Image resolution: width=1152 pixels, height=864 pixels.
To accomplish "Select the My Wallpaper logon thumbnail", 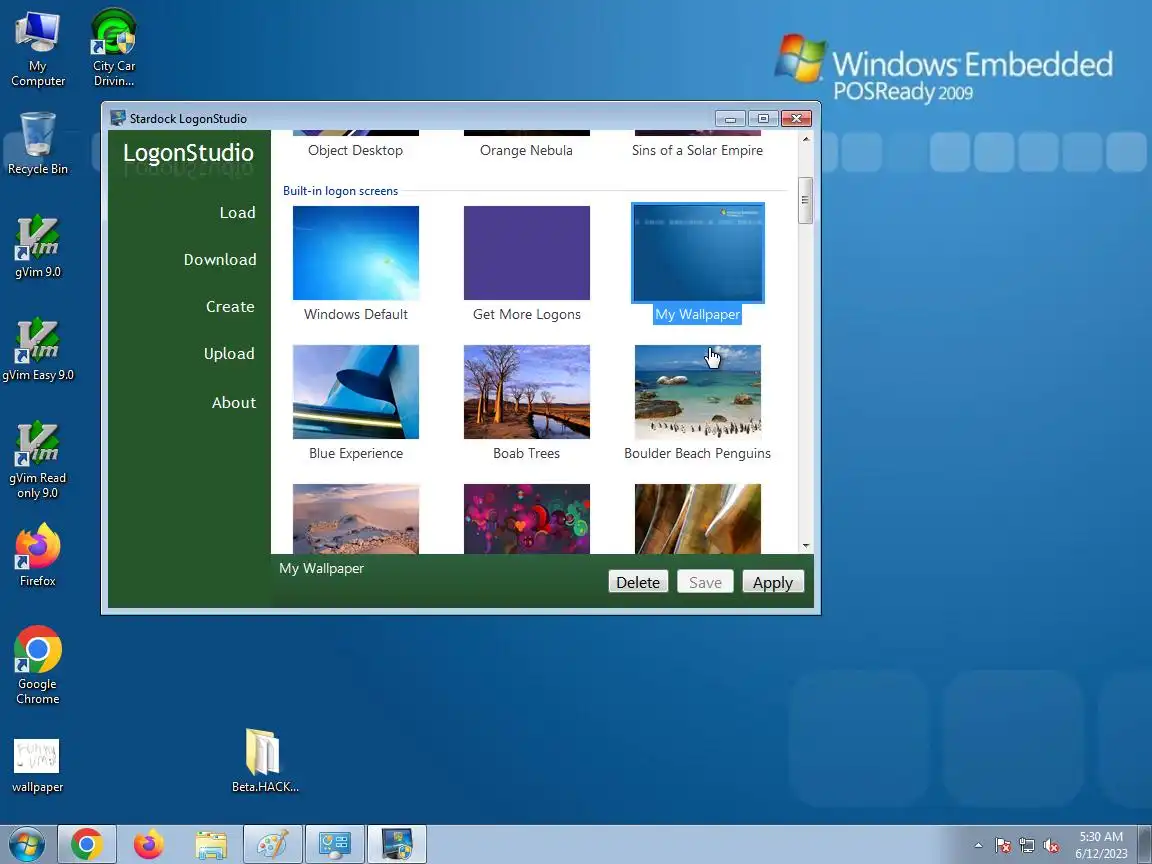I will point(698,253).
